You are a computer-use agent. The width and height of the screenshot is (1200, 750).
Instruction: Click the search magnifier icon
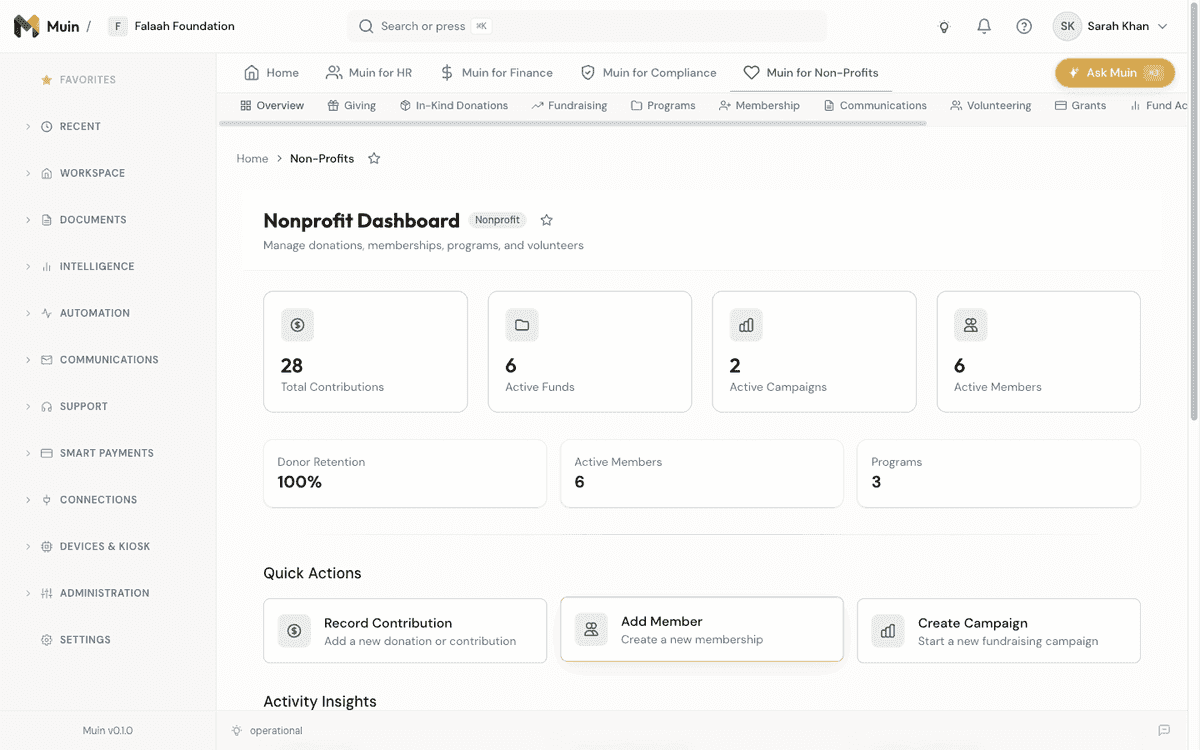coord(366,26)
